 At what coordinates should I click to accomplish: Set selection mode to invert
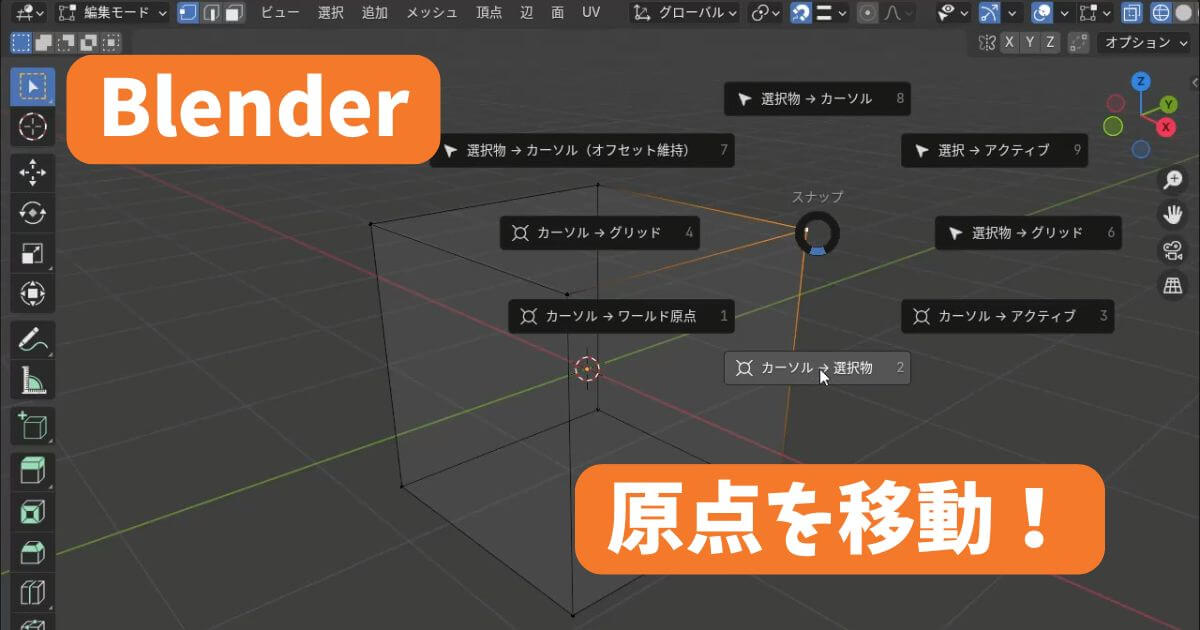(x=88, y=43)
